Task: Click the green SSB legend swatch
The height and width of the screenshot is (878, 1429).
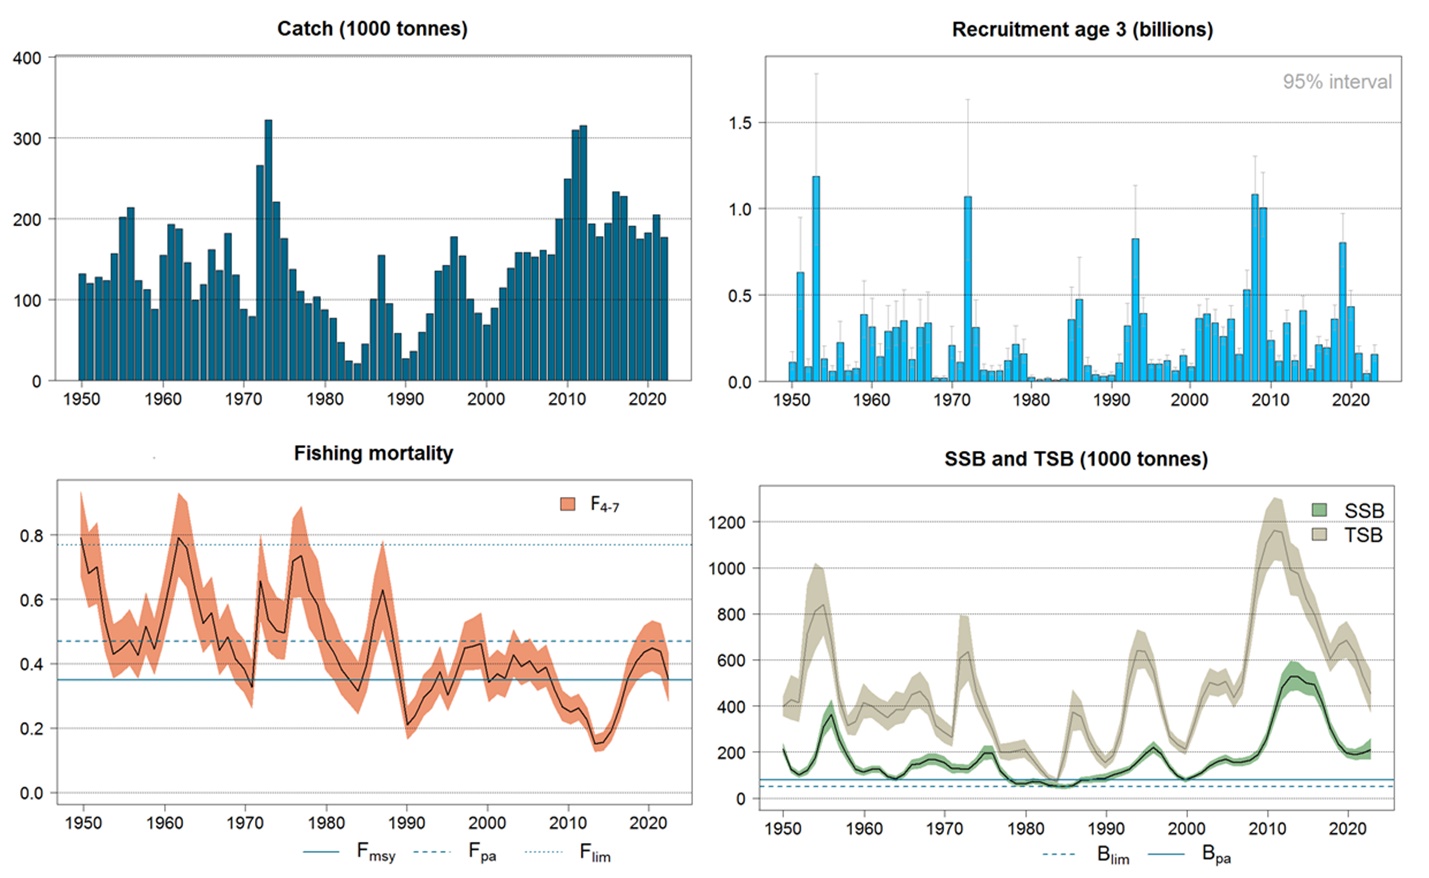Action: (x=1319, y=510)
